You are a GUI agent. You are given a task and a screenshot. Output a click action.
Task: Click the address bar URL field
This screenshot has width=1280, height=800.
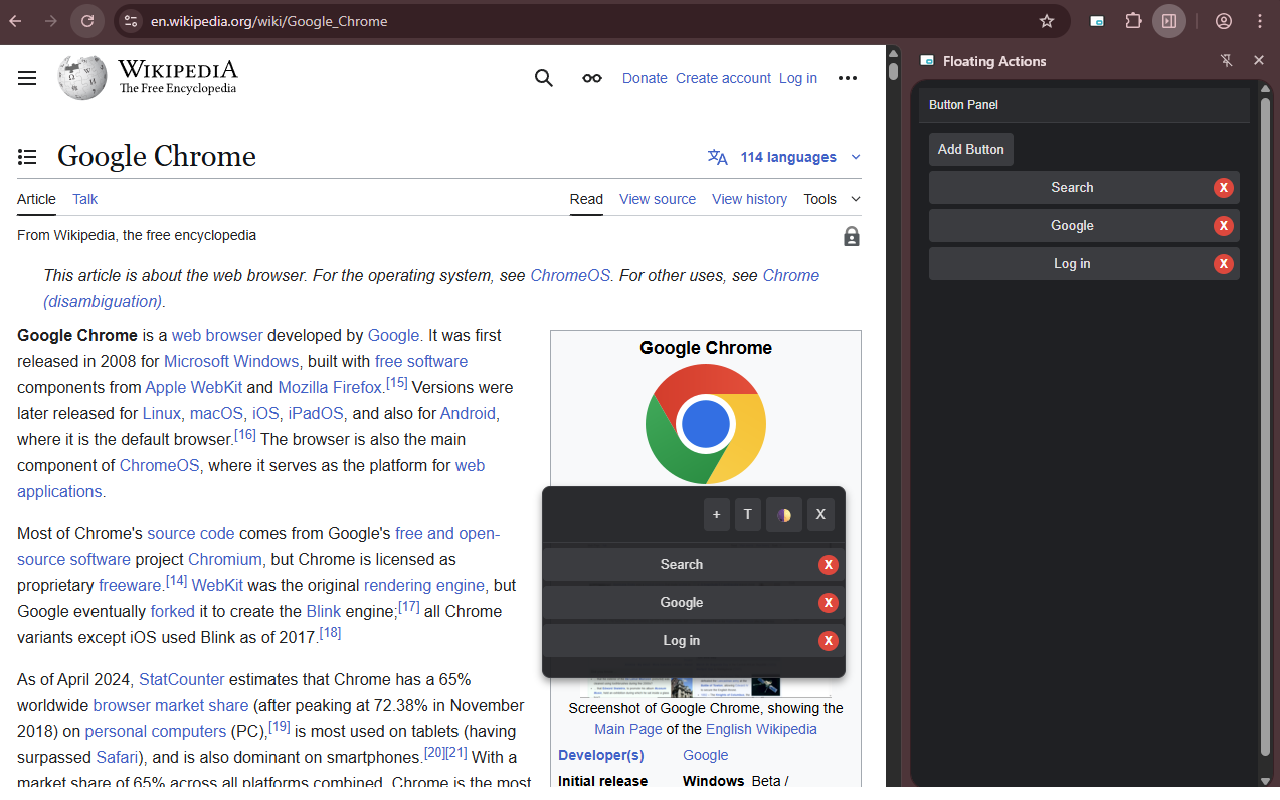pyautogui.click(x=590, y=21)
